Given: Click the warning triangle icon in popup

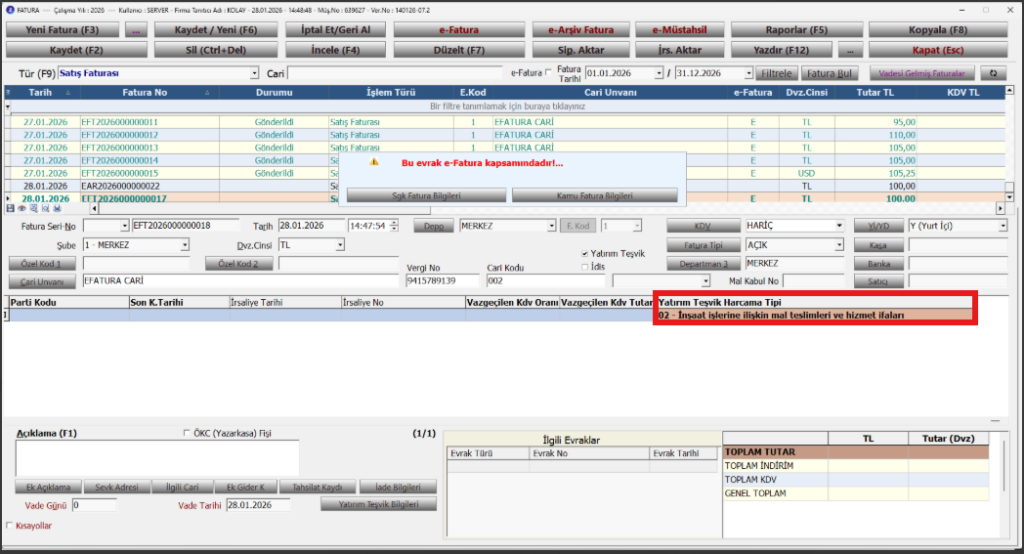Looking at the screenshot, I should 374,162.
